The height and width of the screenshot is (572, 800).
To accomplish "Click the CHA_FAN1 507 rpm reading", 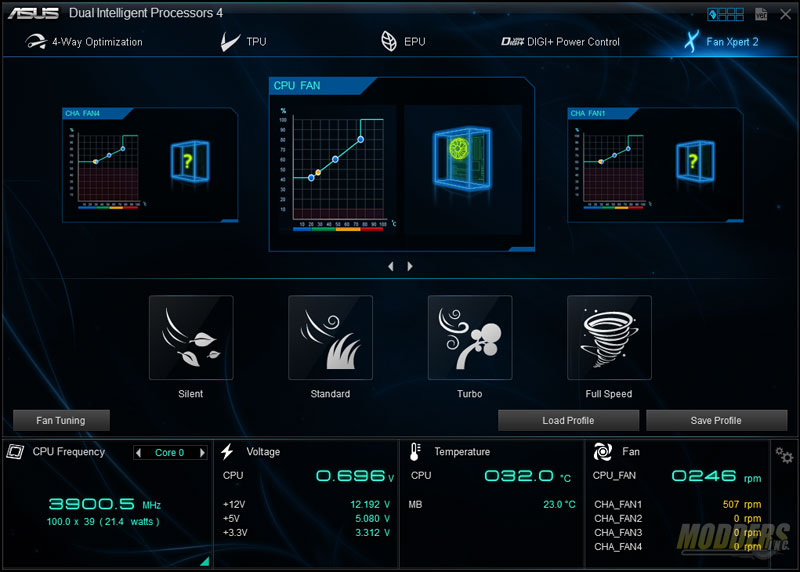I will point(742,504).
